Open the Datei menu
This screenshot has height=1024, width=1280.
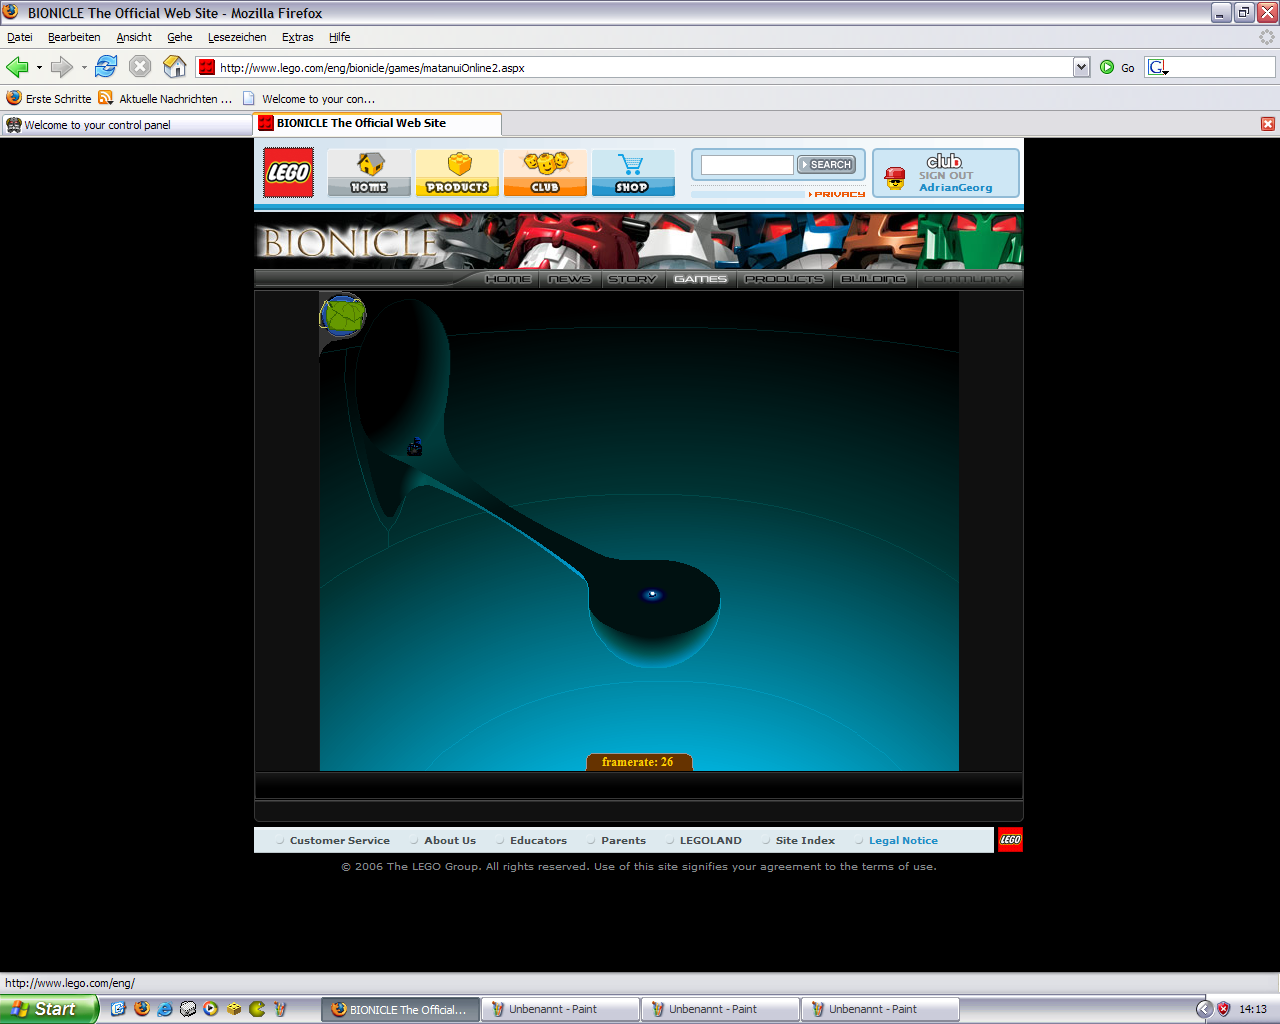tap(20, 37)
